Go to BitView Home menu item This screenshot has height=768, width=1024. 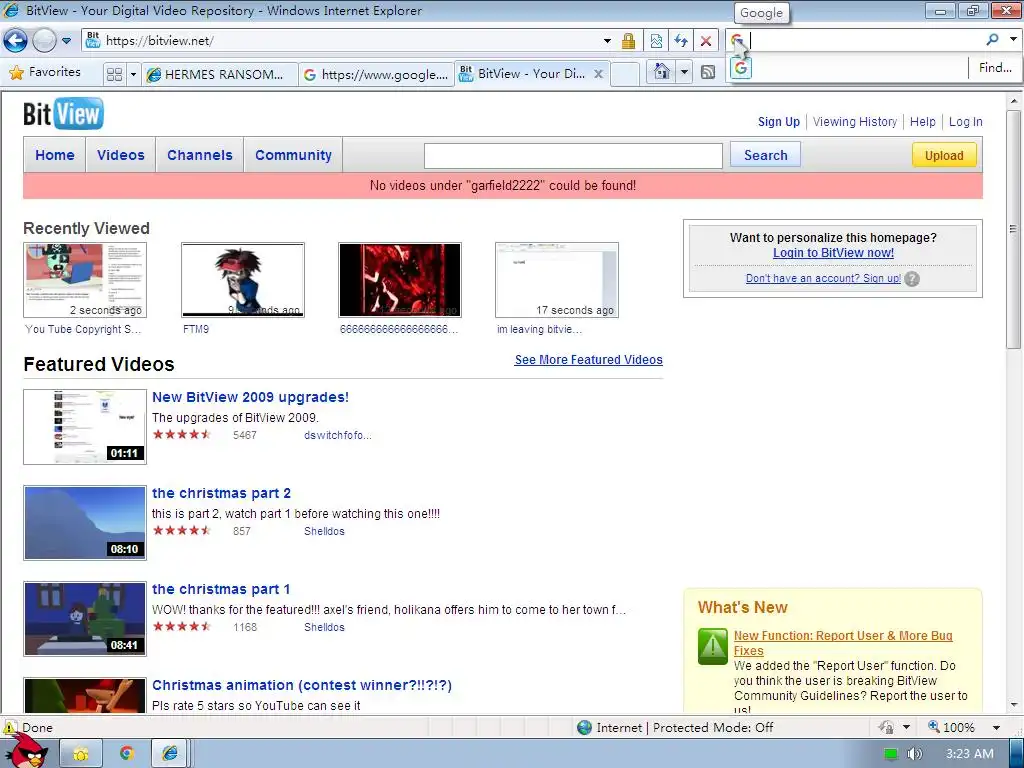55,155
